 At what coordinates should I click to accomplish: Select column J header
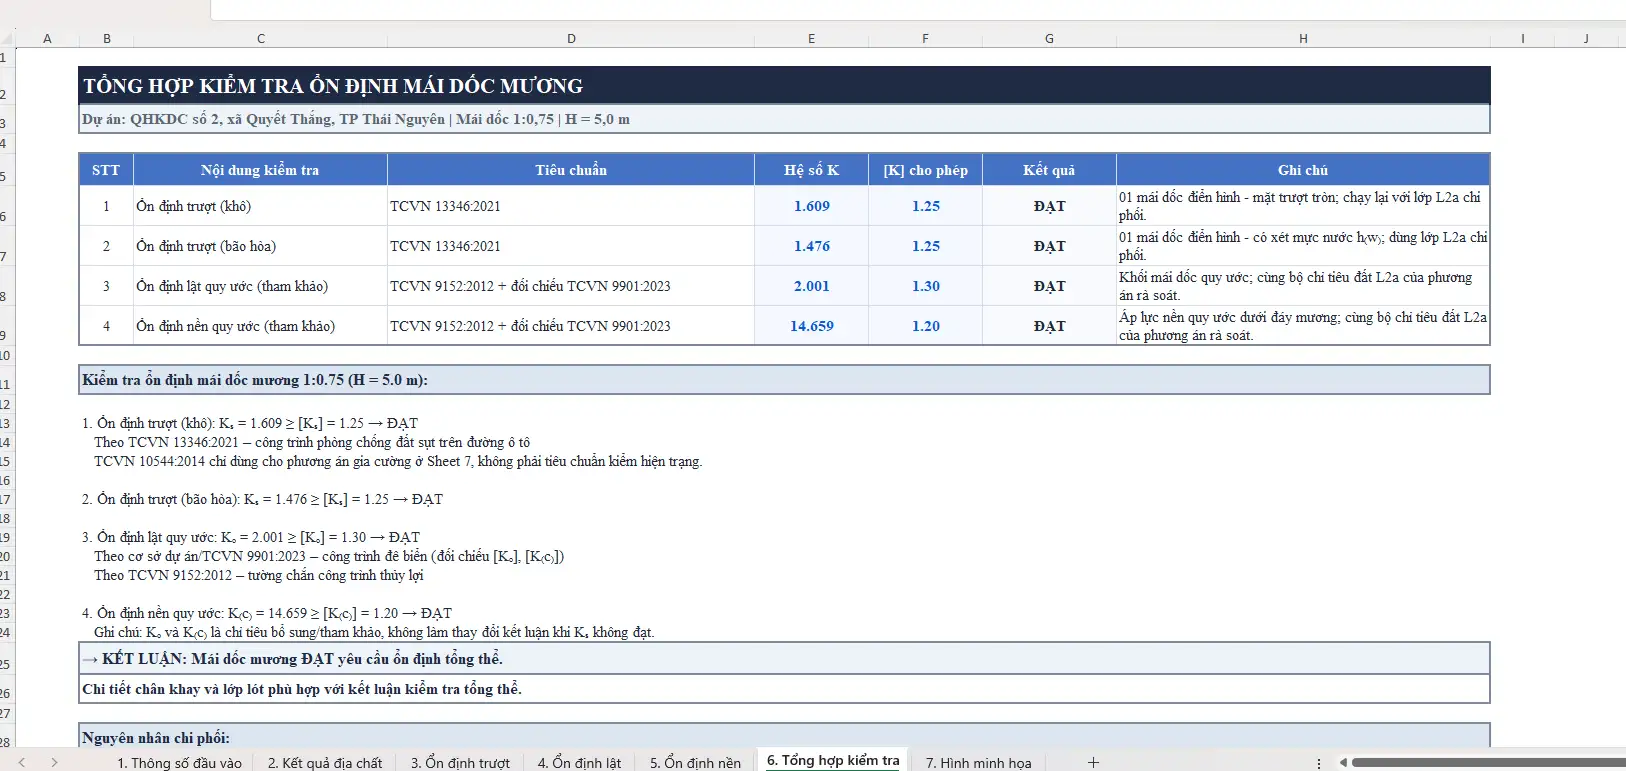(1586, 39)
